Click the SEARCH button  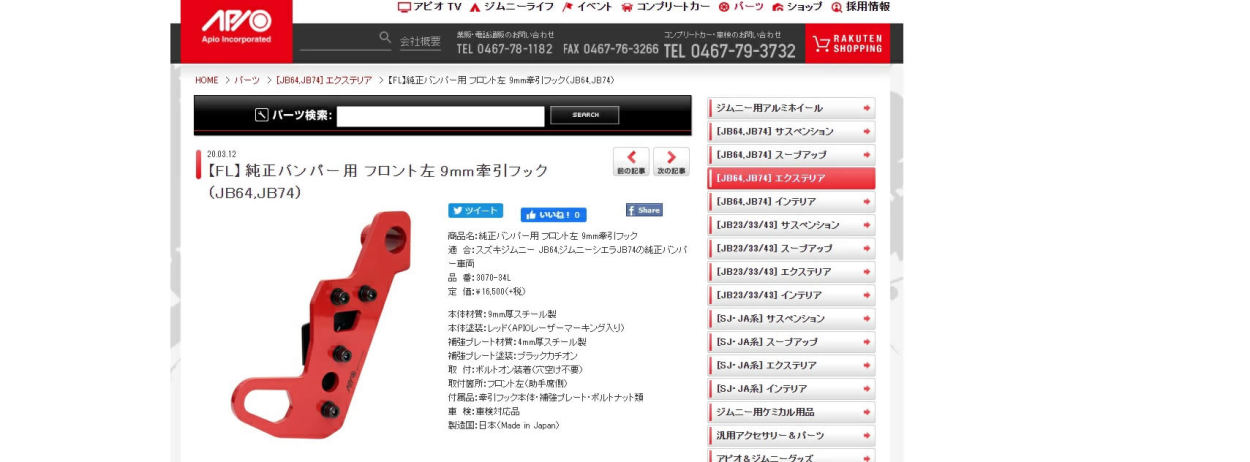coord(585,115)
